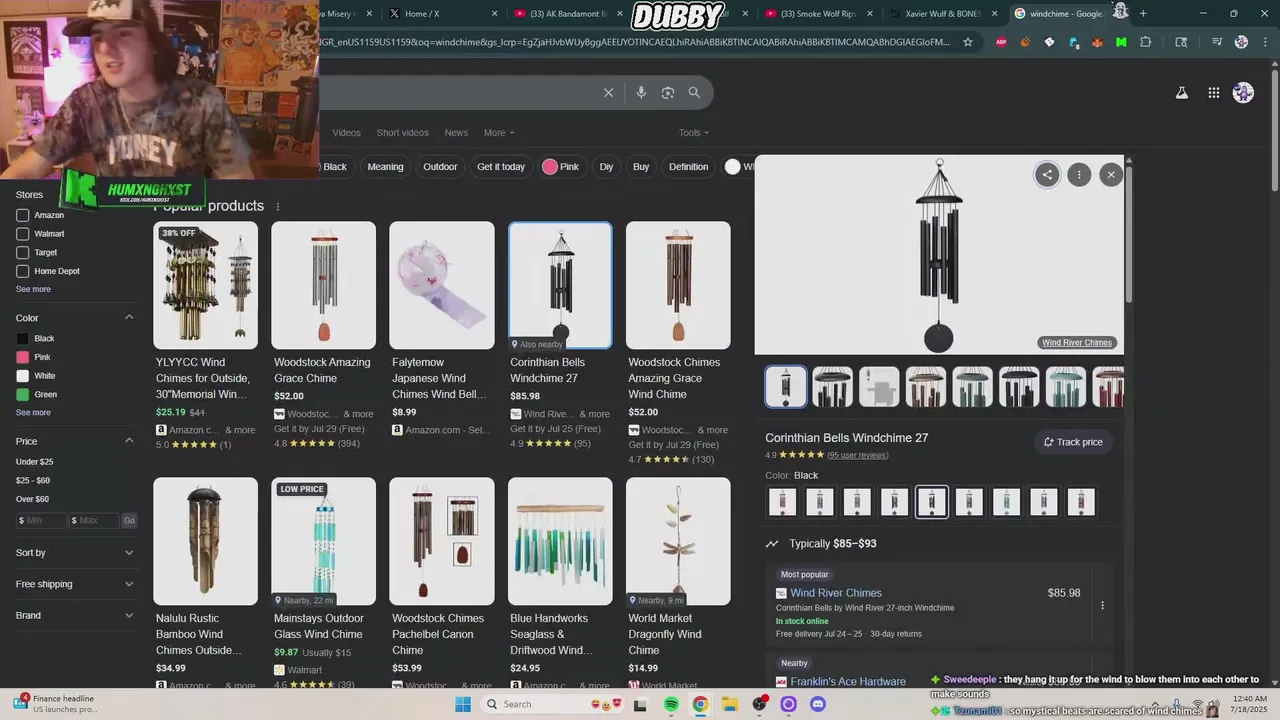Open more options in the product panel header

point(1079,175)
